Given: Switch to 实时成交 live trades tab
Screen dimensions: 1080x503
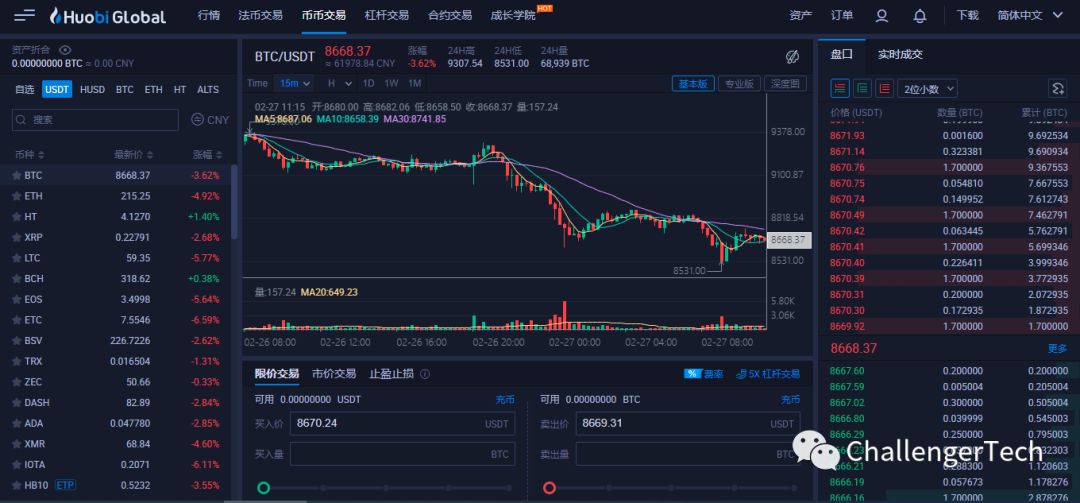Looking at the screenshot, I should pos(900,54).
